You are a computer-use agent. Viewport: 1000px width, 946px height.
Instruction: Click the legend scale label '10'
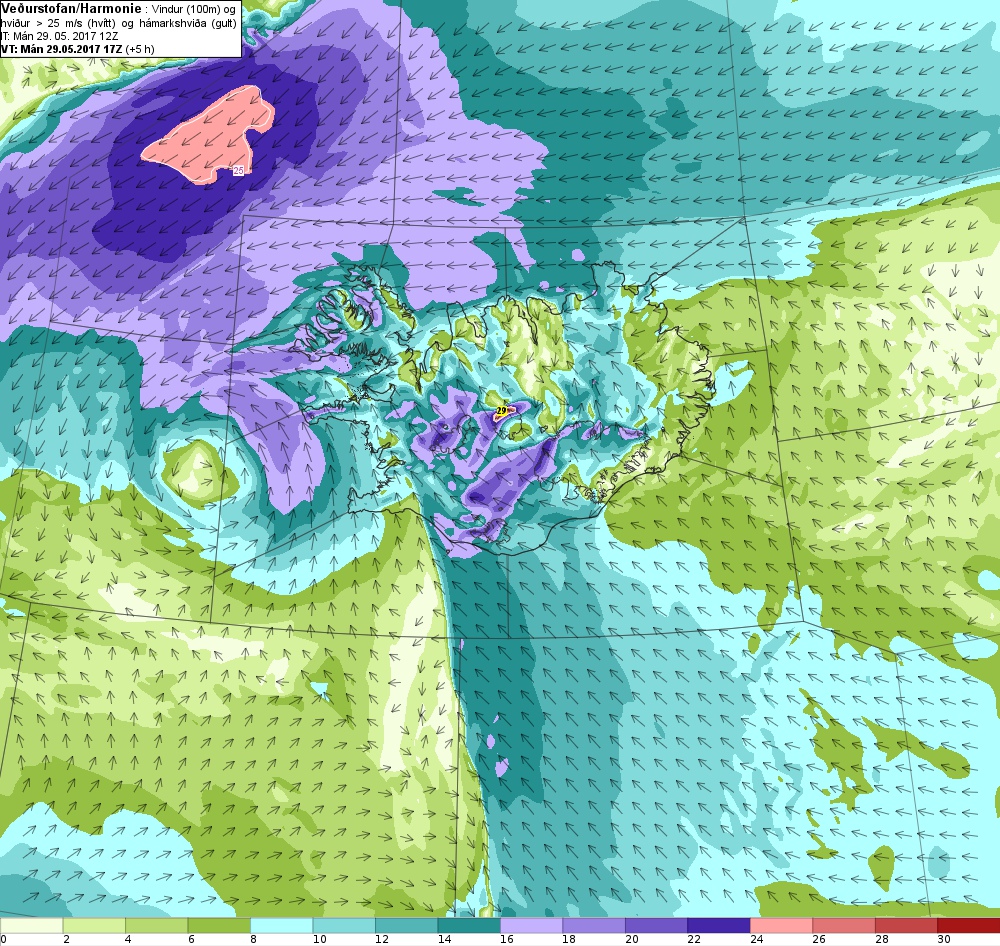320,939
